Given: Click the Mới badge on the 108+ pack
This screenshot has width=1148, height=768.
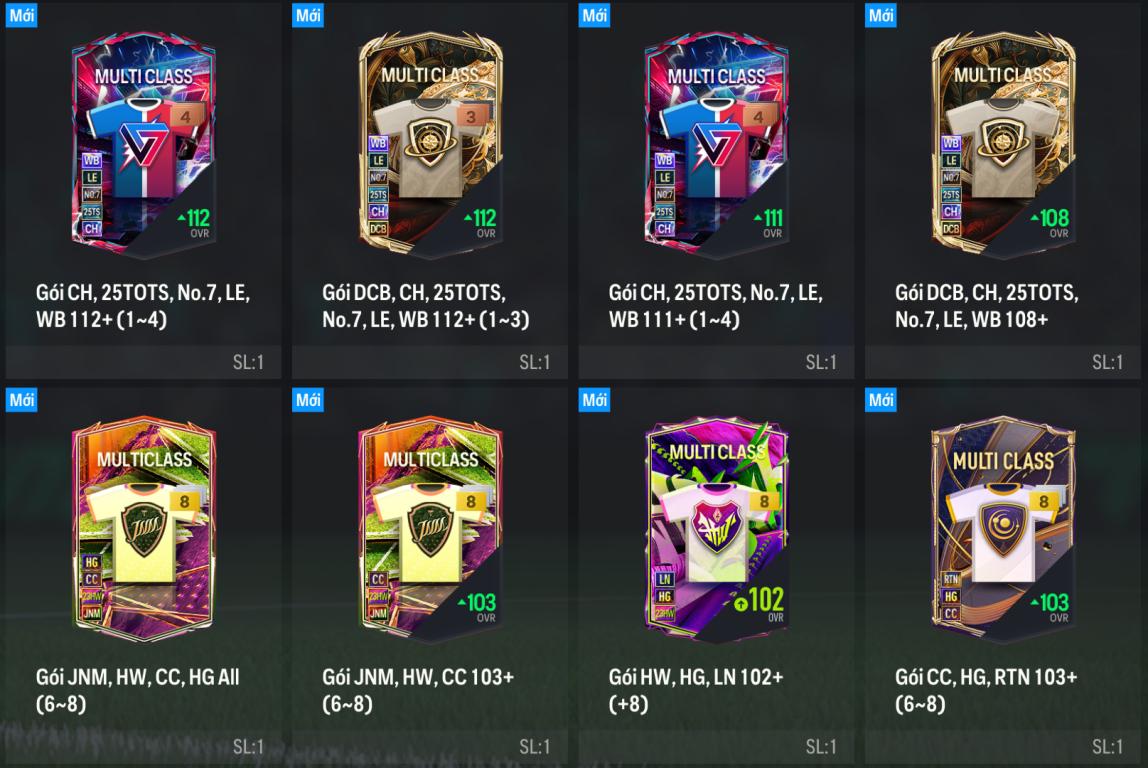Looking at the screenshot, I should click(x=881, y=15).
